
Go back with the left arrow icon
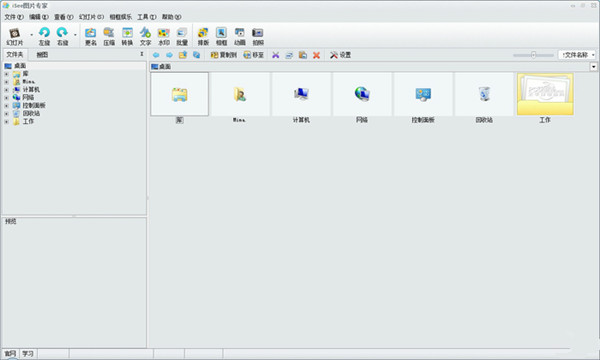(156, 55)
